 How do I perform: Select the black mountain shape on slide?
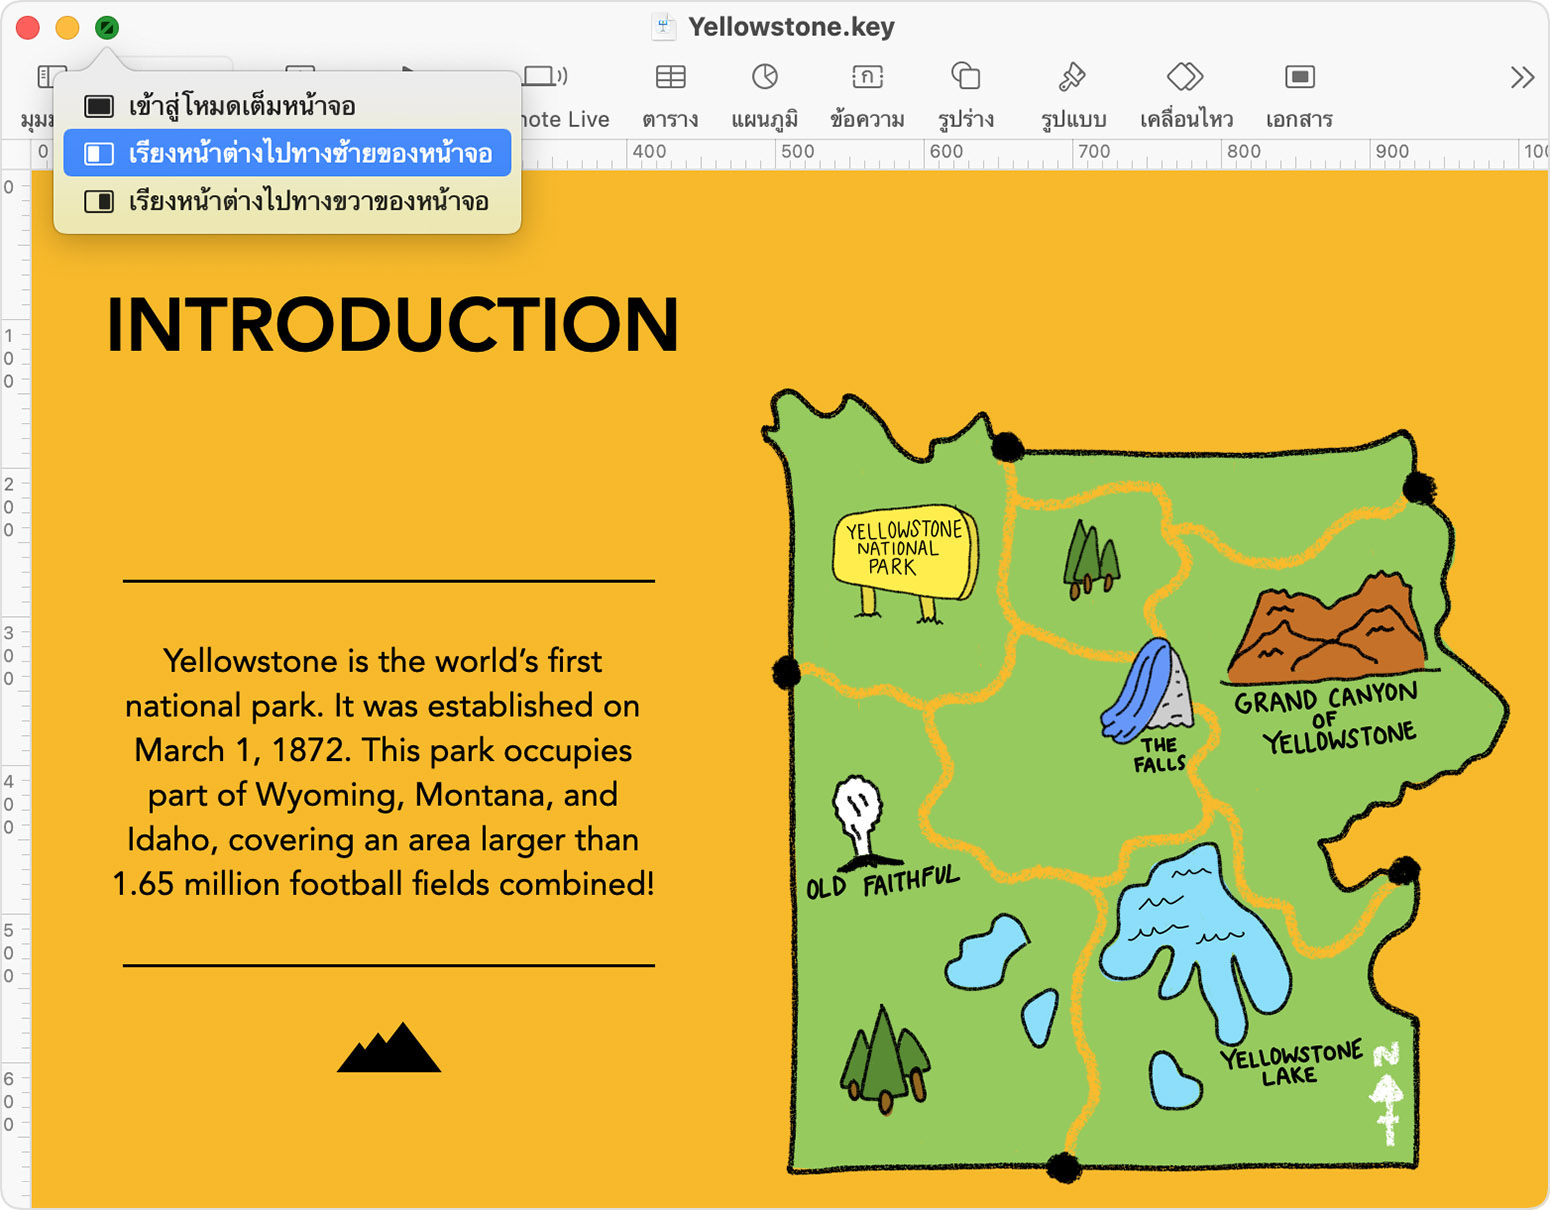coord(389,1048)
